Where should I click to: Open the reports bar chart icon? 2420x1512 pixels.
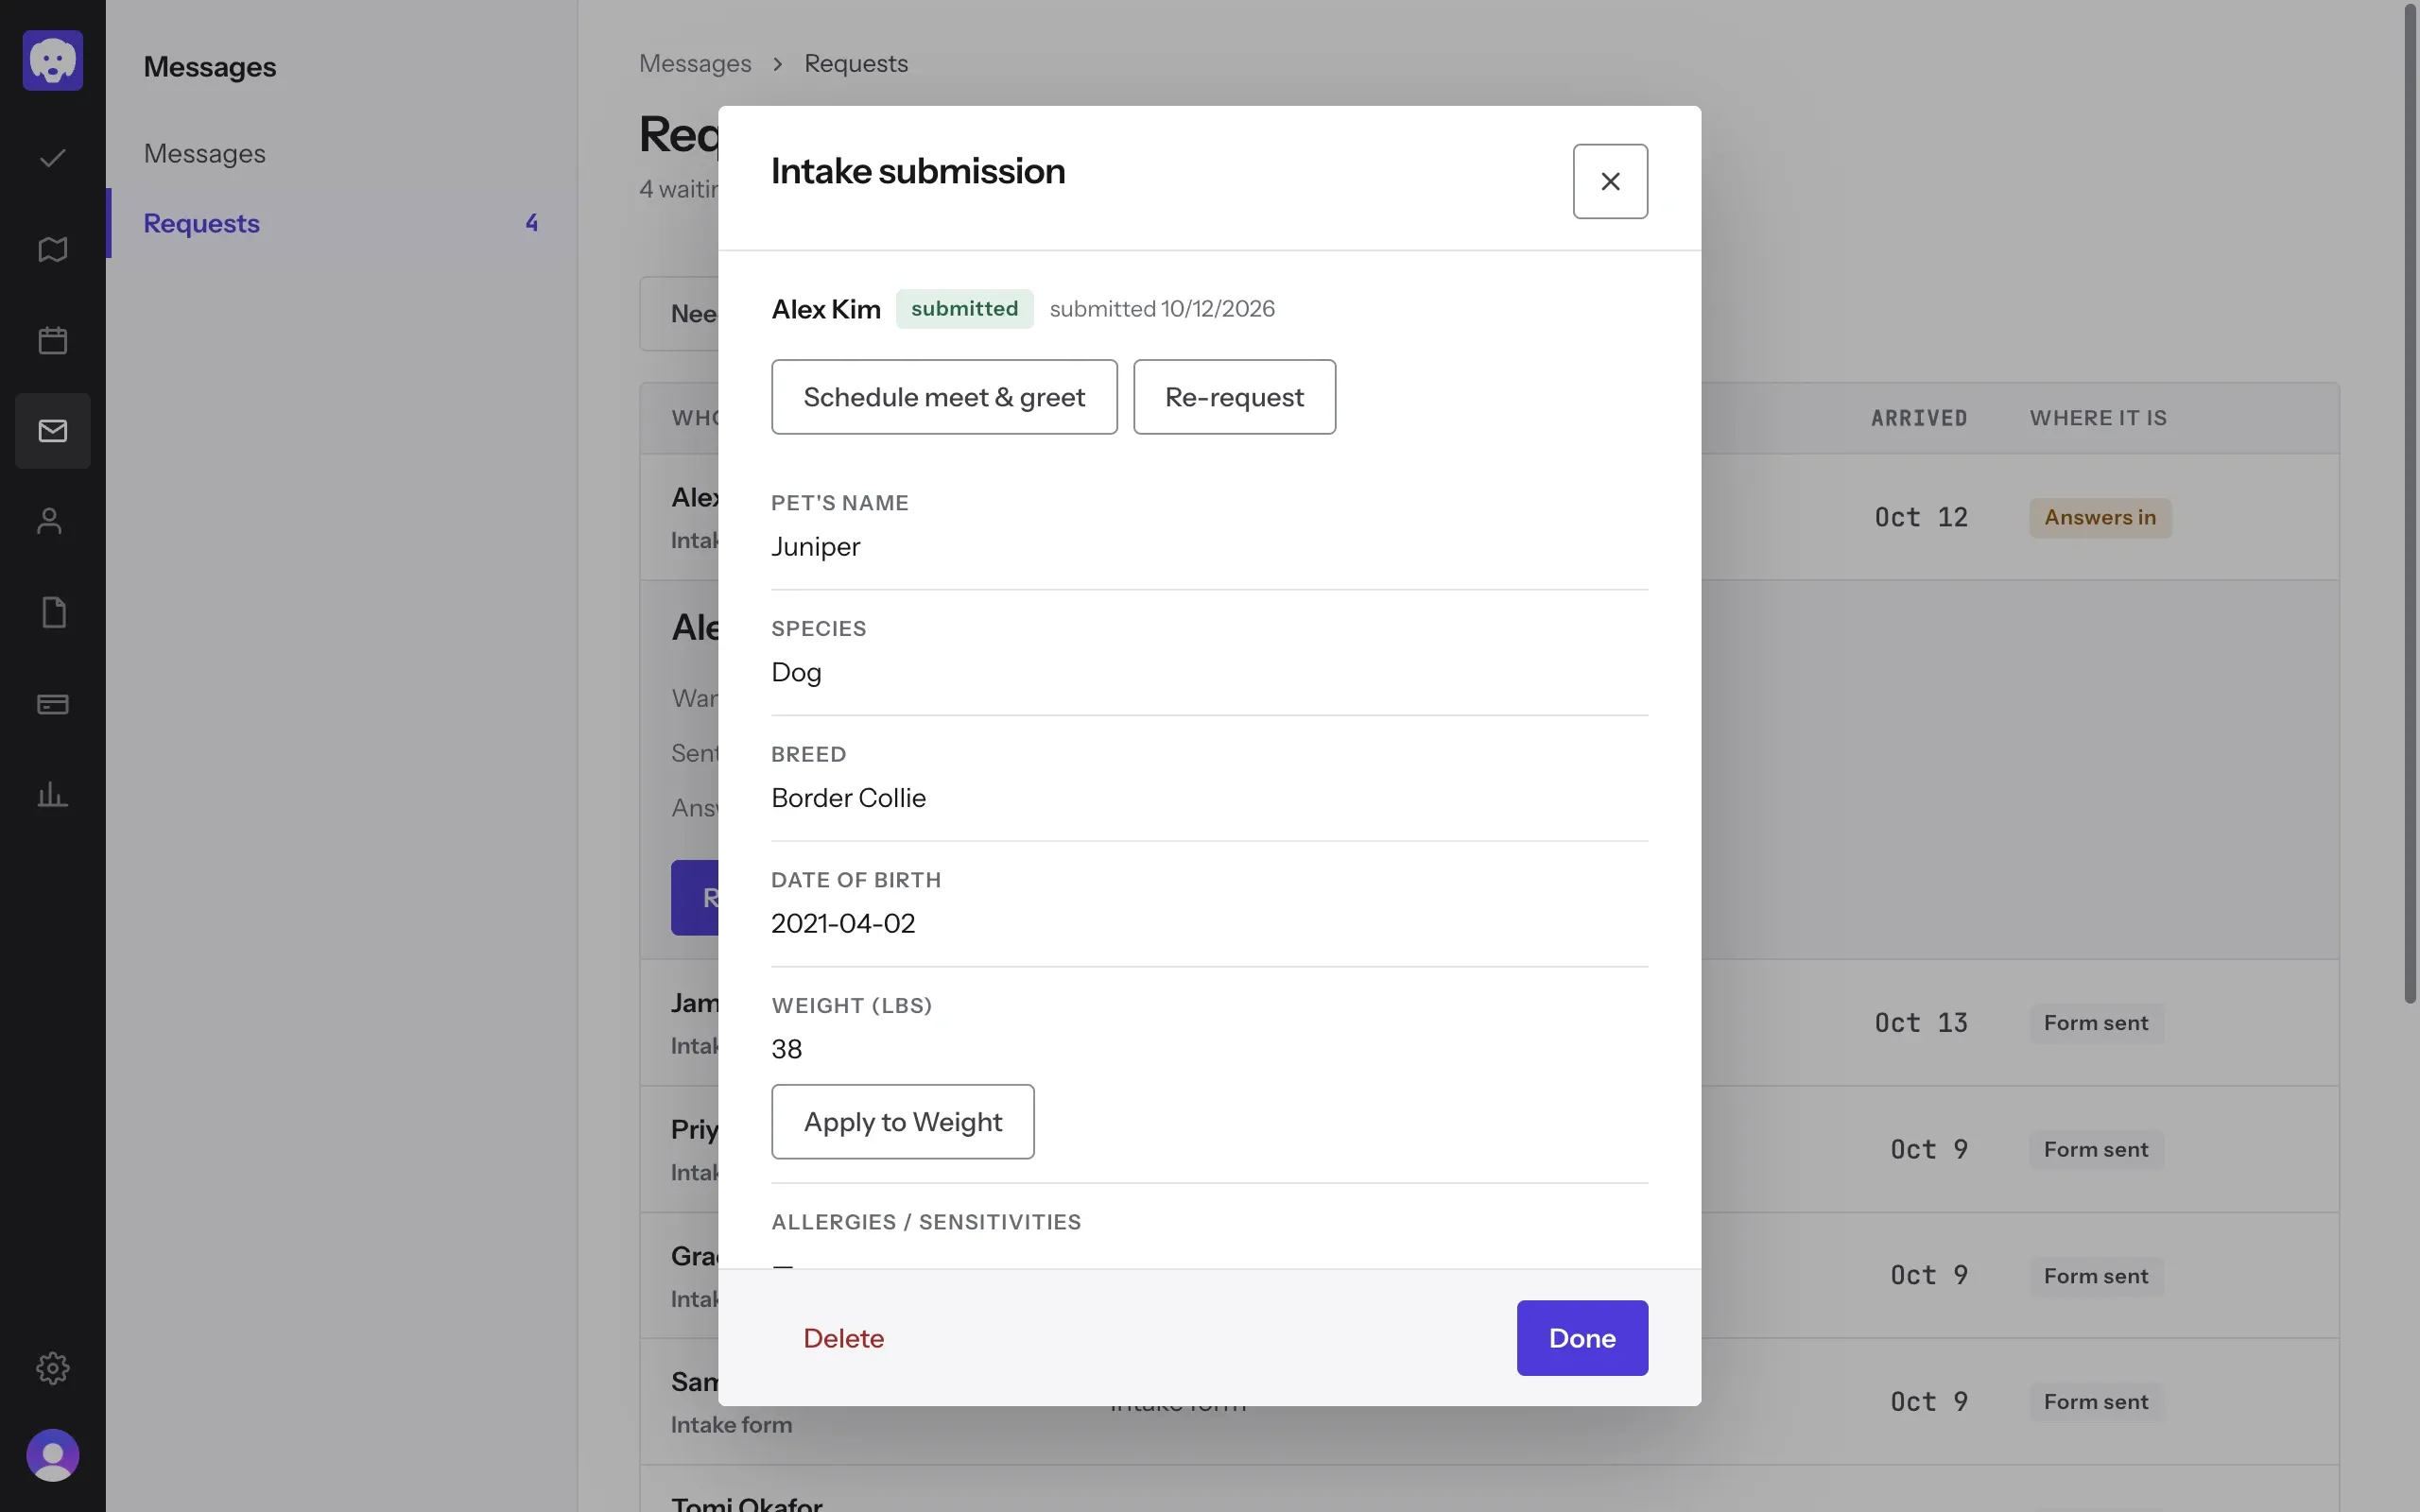coord(52,795)
